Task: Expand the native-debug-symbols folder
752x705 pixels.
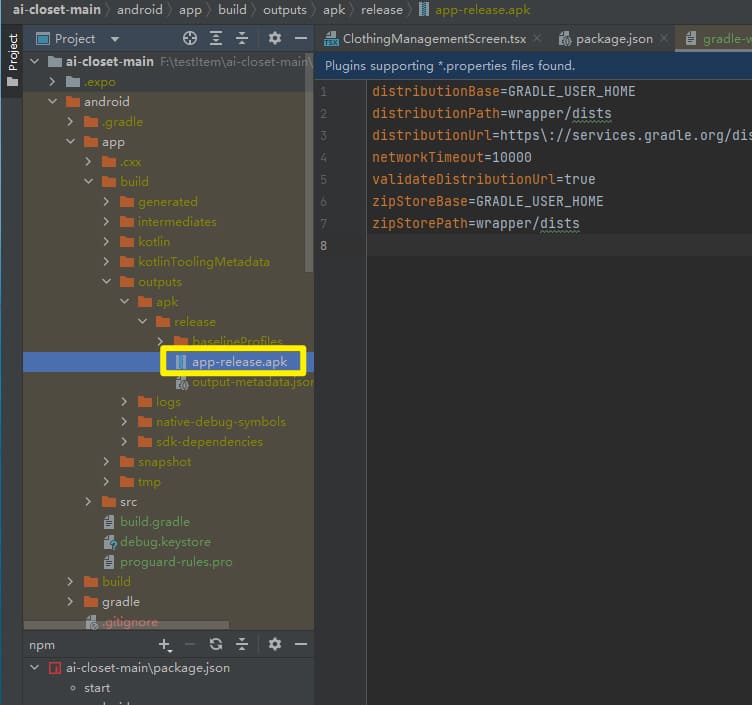Action: point(124,422)
